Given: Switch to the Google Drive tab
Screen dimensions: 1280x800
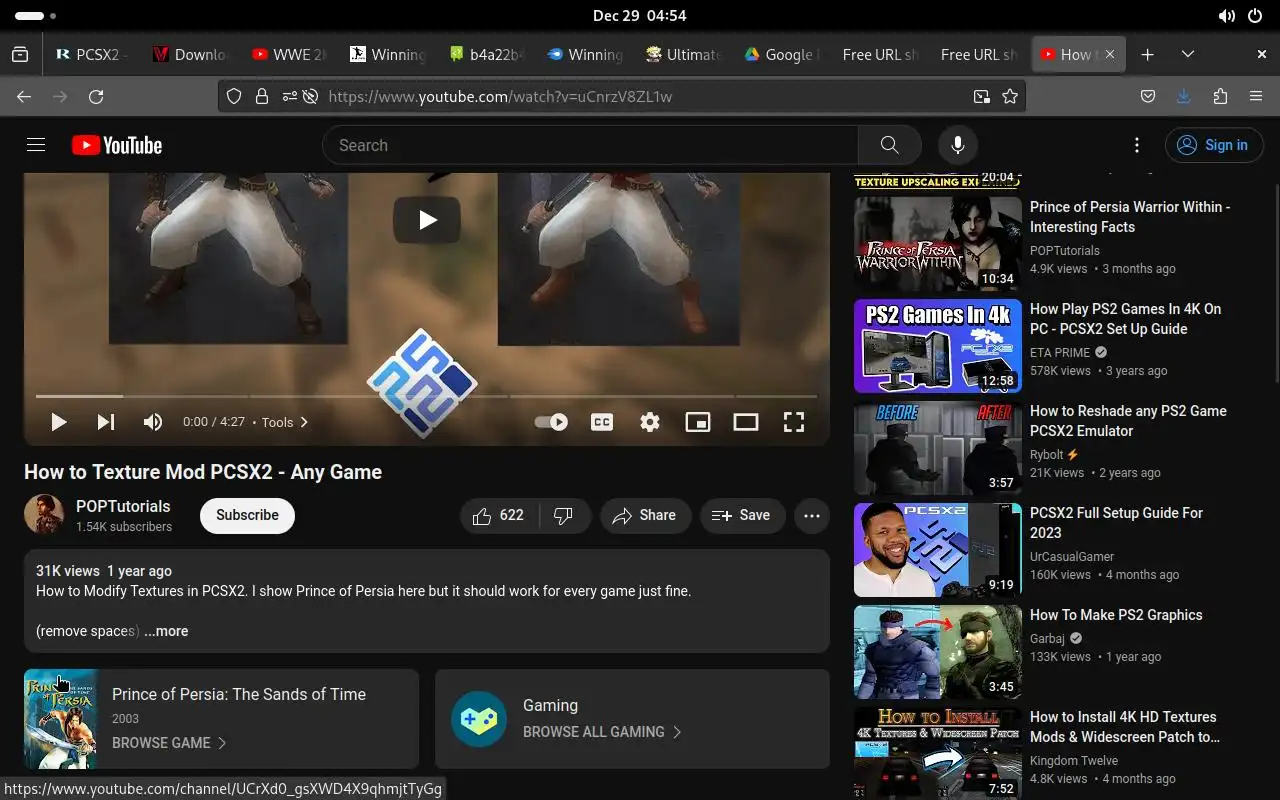Looking at the screenshot, I should pyautogui.click(x=781, y=55).
